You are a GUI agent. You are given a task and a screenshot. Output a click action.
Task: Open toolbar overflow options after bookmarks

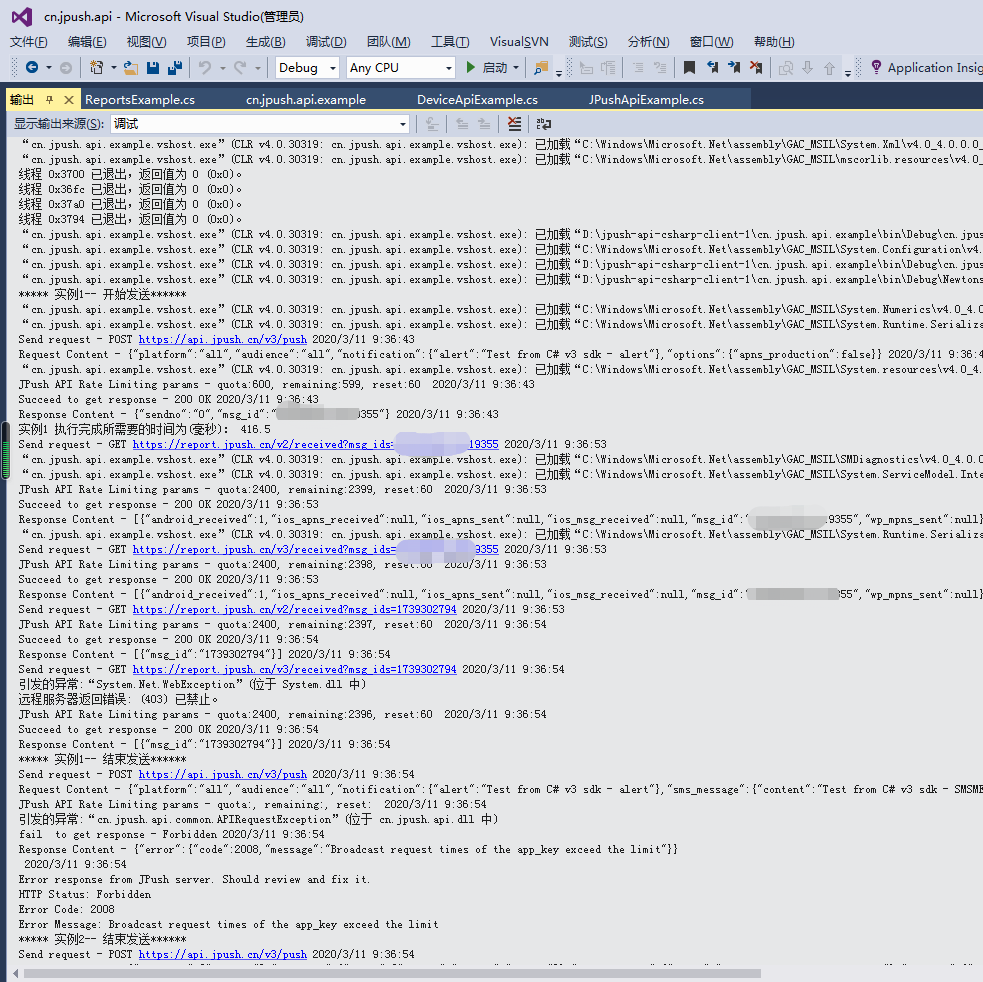pyautogui.click(x=848, y=71)
